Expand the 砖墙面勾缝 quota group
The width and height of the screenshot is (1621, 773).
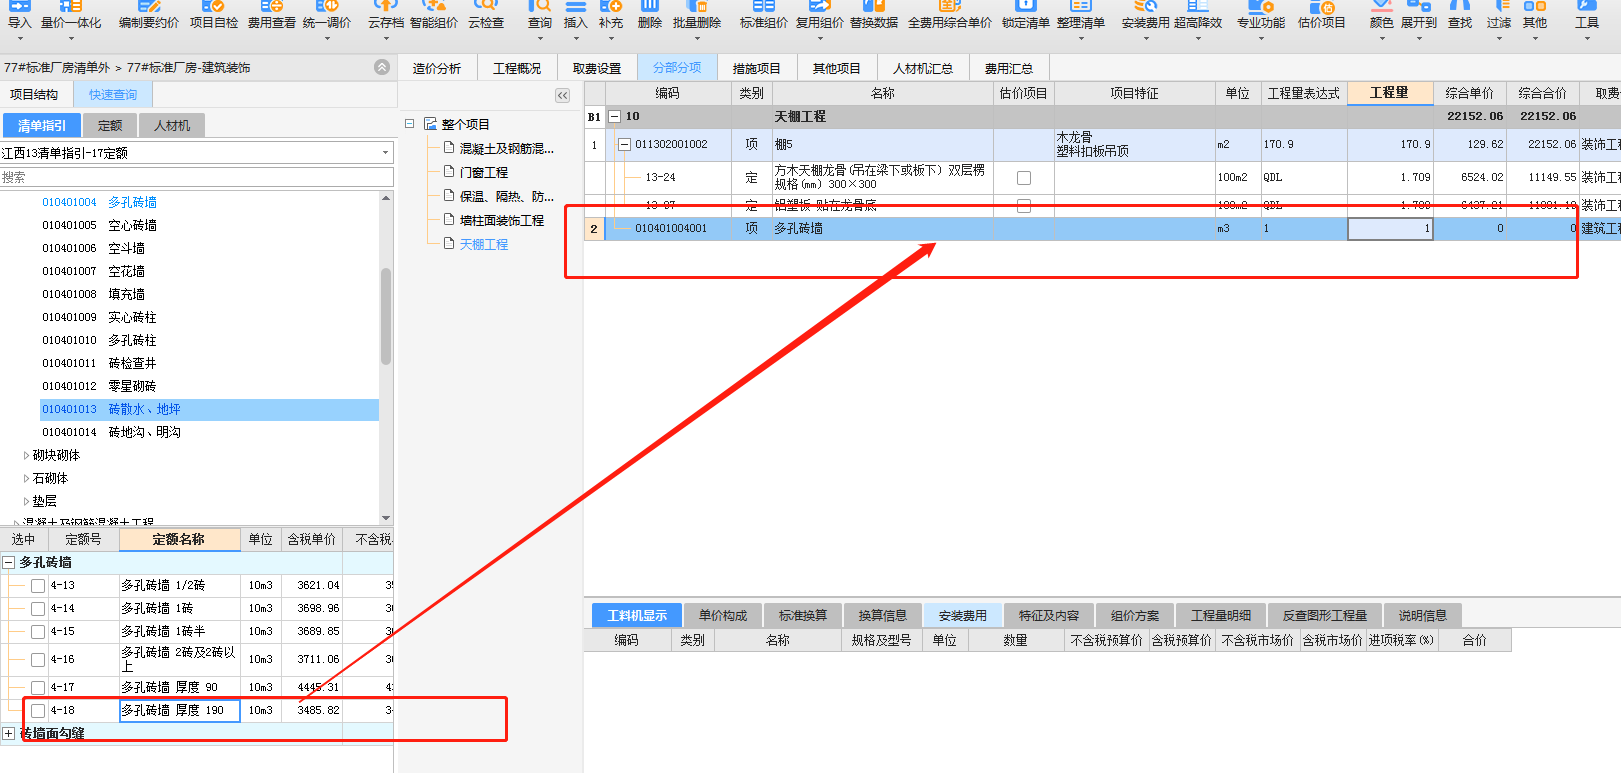click(x=8, y=734)
